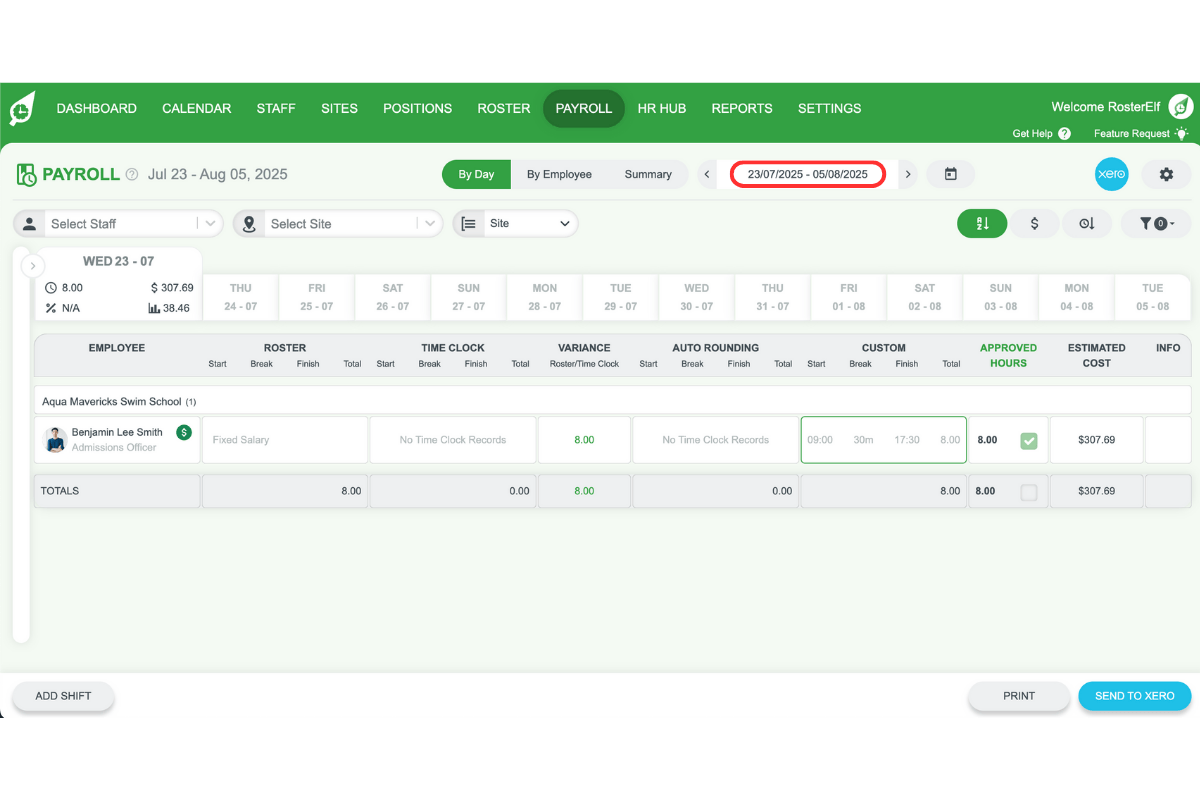Open the ROSTER menu item
The image size is (1200, 800).
[x=503, y=108]
